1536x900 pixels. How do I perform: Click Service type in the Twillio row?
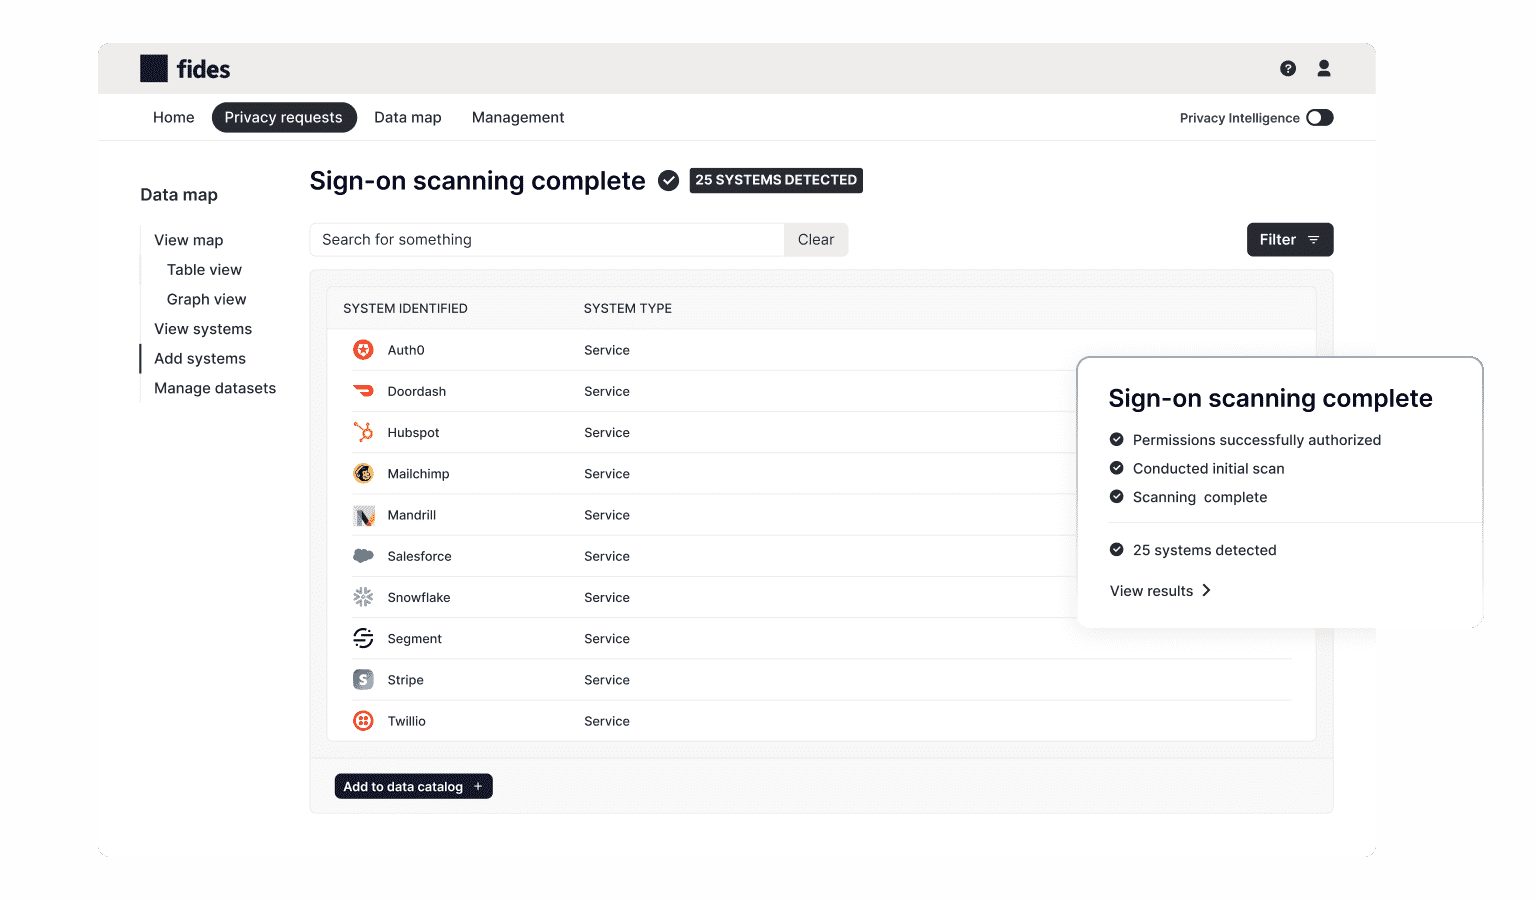pos(607,721)
